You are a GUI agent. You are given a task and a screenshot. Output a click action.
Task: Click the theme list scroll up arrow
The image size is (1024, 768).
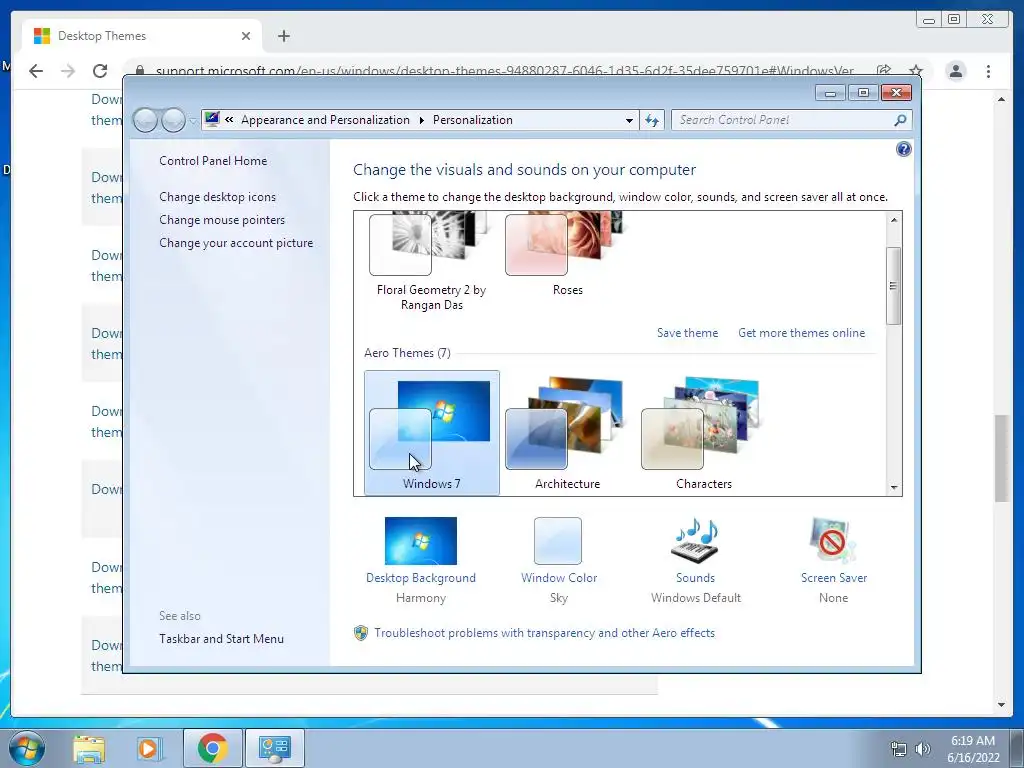894,220
